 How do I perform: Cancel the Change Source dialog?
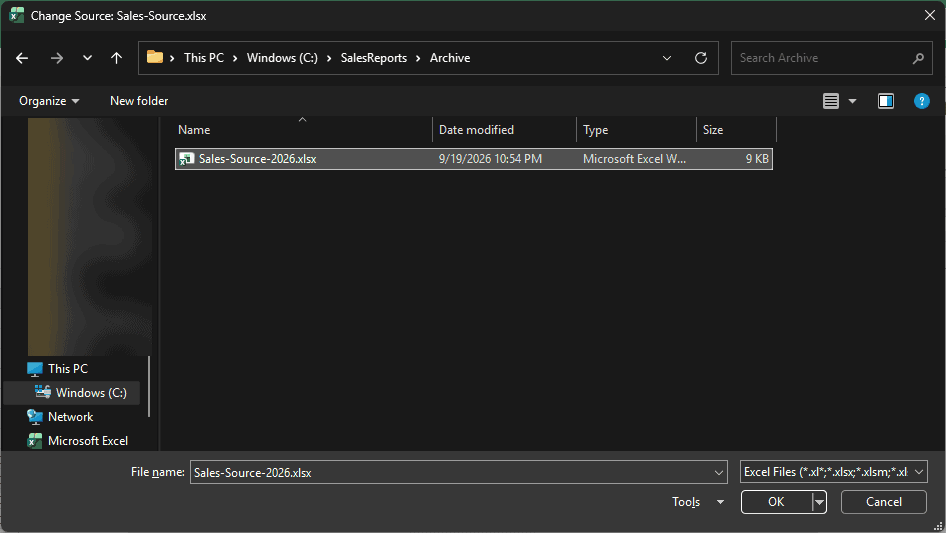coord(884,502)
